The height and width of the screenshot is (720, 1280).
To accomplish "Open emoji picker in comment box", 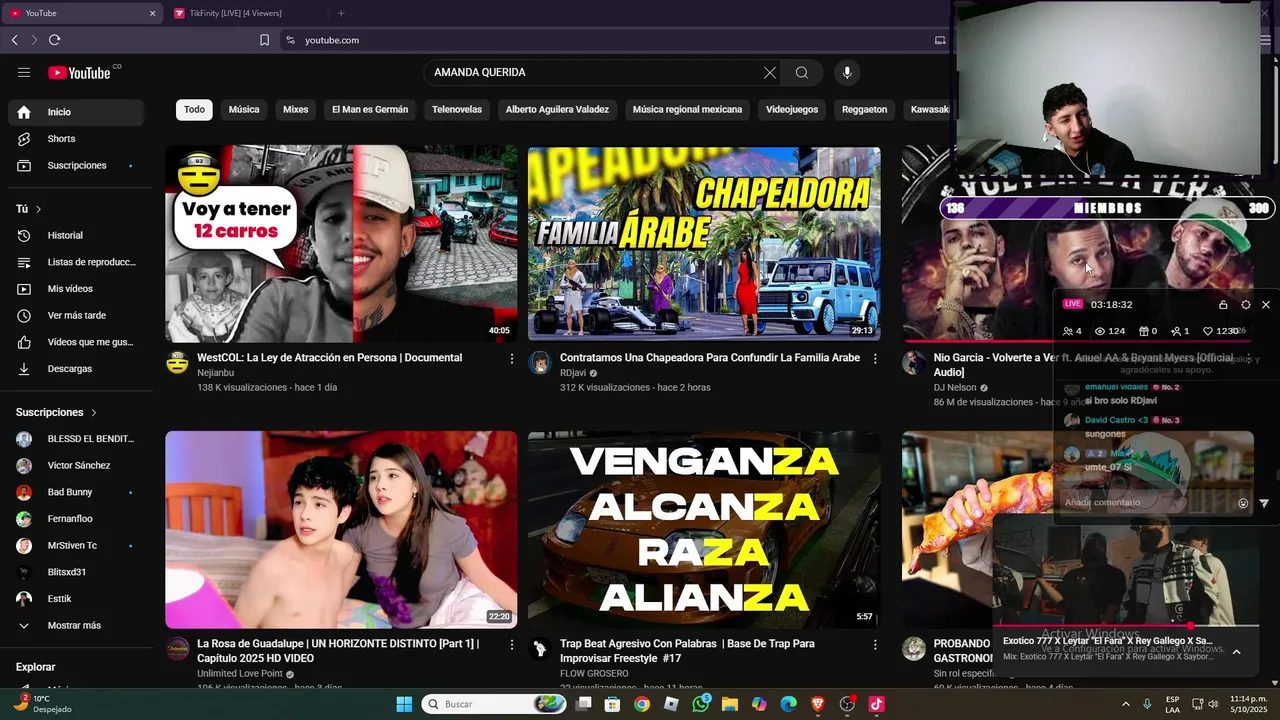I will pos(1243,503).
